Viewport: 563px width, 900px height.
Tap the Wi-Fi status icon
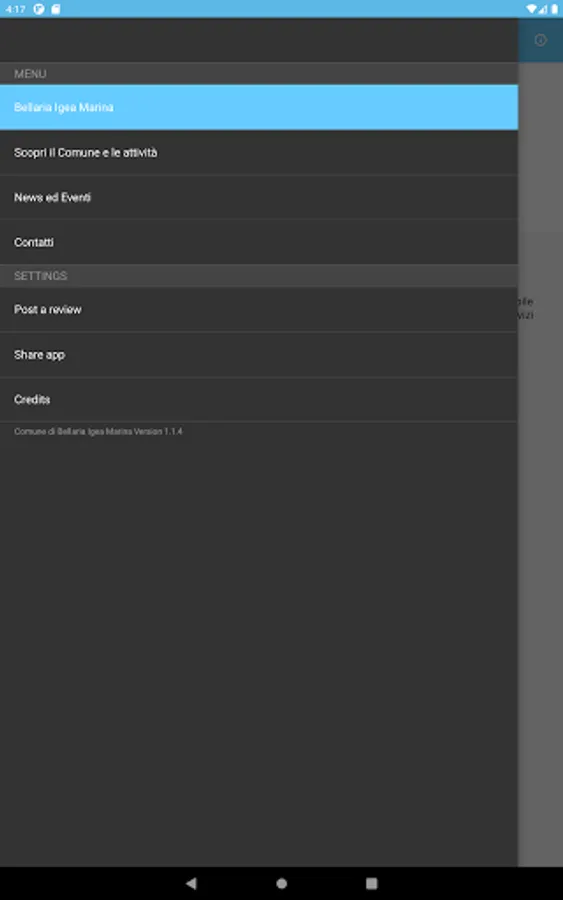531,9
